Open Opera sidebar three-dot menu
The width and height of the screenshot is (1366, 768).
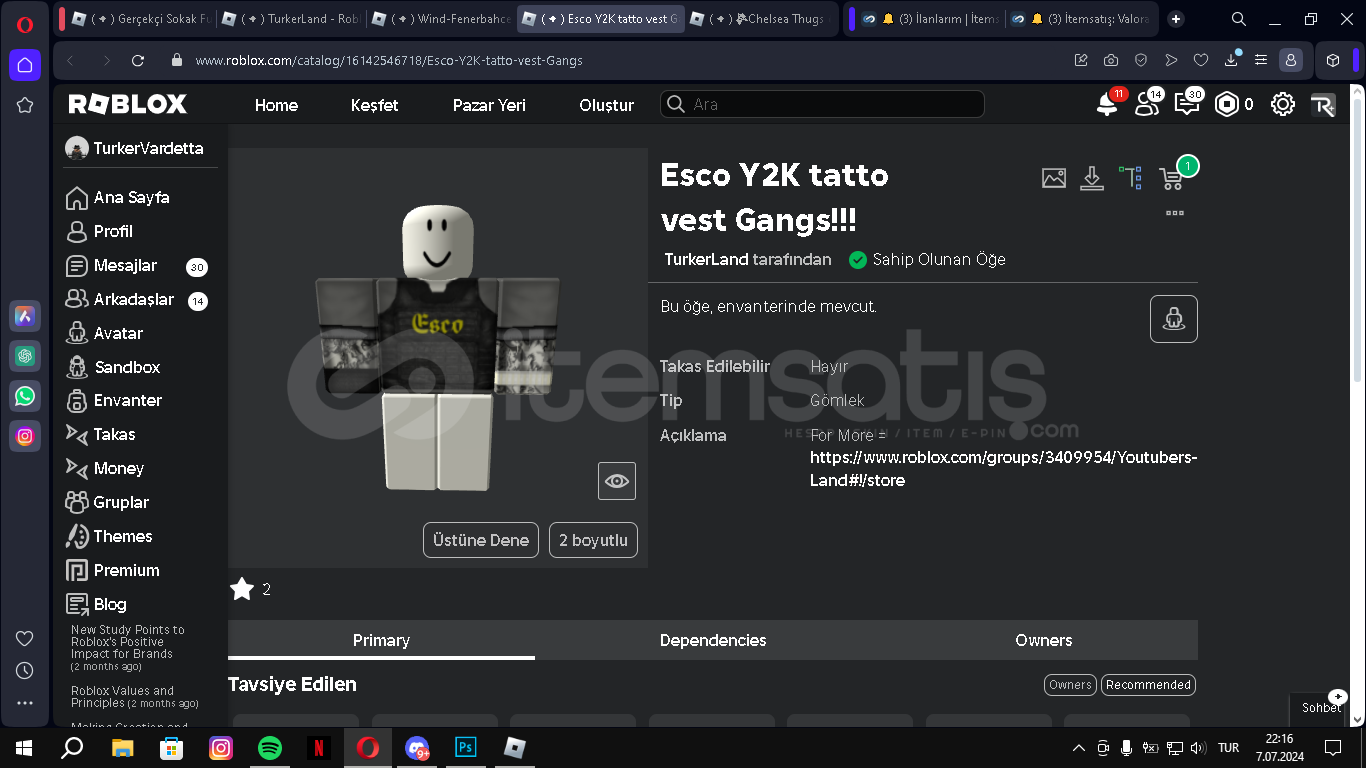click(x=25, y=703)
